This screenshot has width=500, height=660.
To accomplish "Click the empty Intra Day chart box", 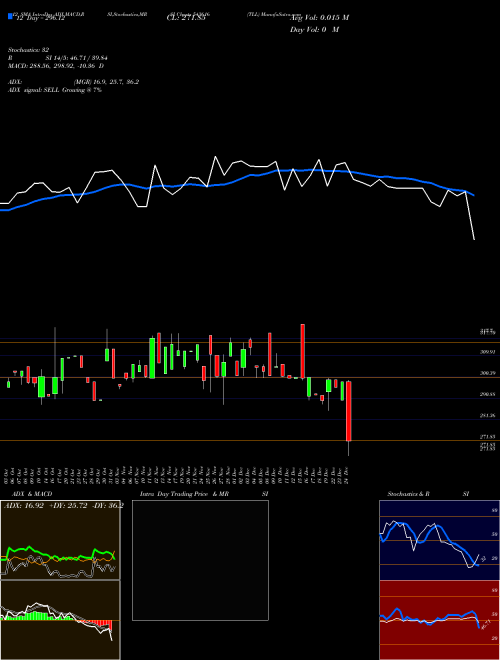I will tap(200, 560).
